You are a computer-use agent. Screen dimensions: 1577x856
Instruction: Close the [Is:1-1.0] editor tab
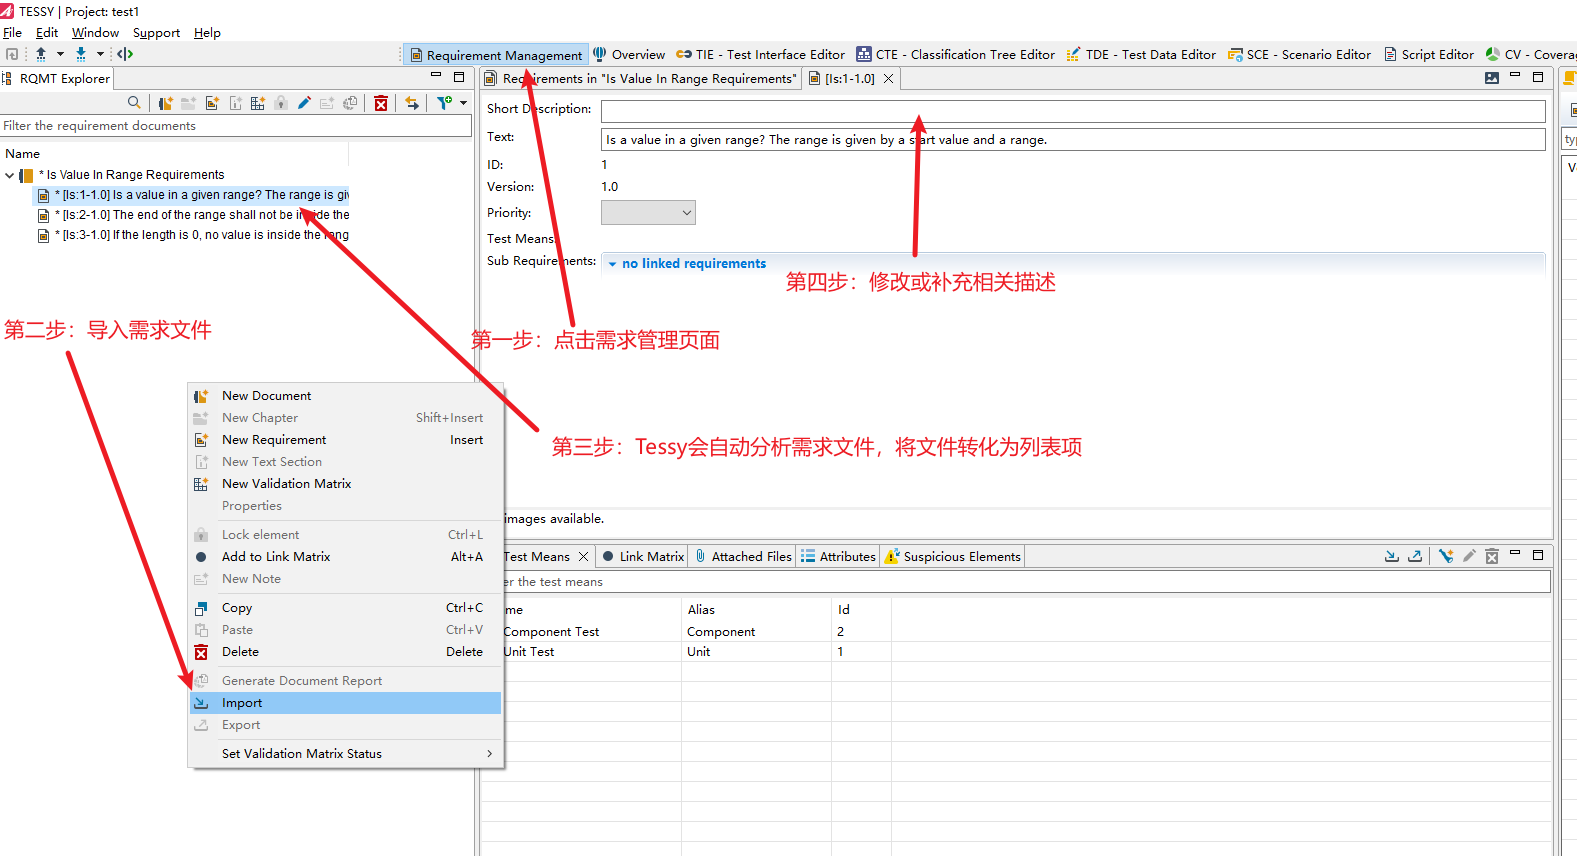coord(888,78)
